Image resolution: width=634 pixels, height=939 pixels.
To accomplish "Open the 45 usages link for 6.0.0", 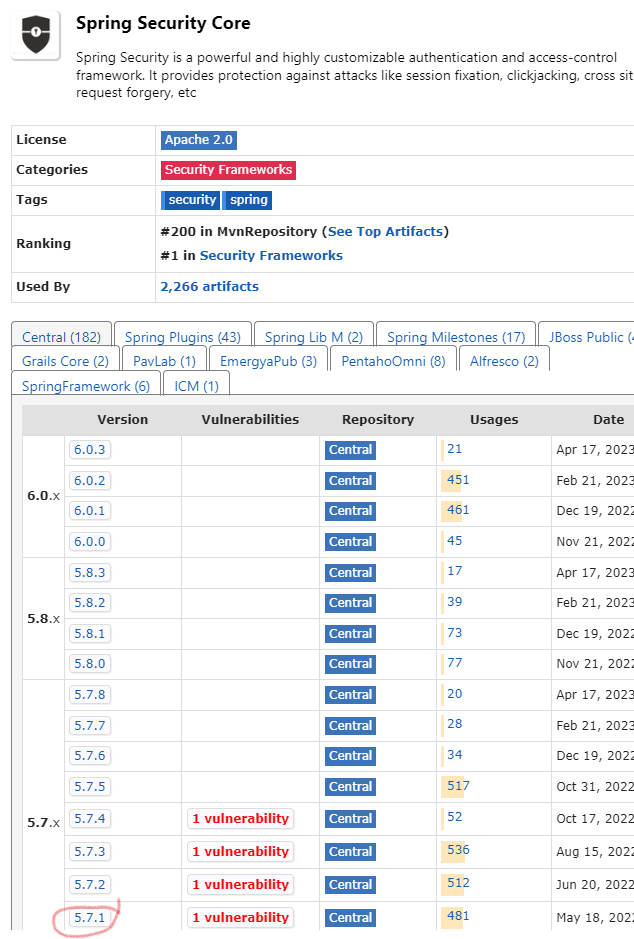I will (x=454, y=541).
